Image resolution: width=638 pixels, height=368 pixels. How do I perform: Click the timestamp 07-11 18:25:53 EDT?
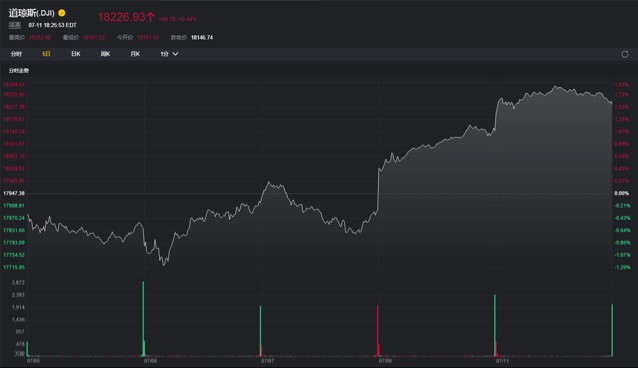52,25
